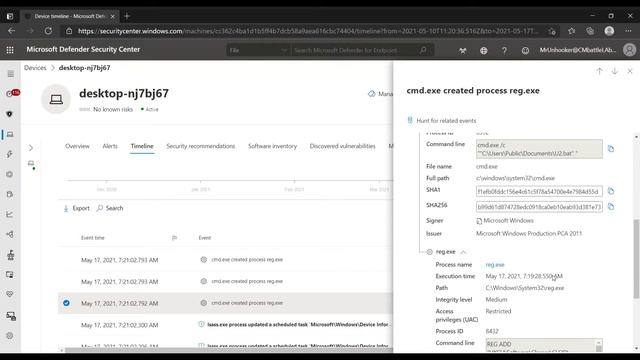
Task: Select the laptop device inventory sidebar icon
Action: tap(10, 134)
